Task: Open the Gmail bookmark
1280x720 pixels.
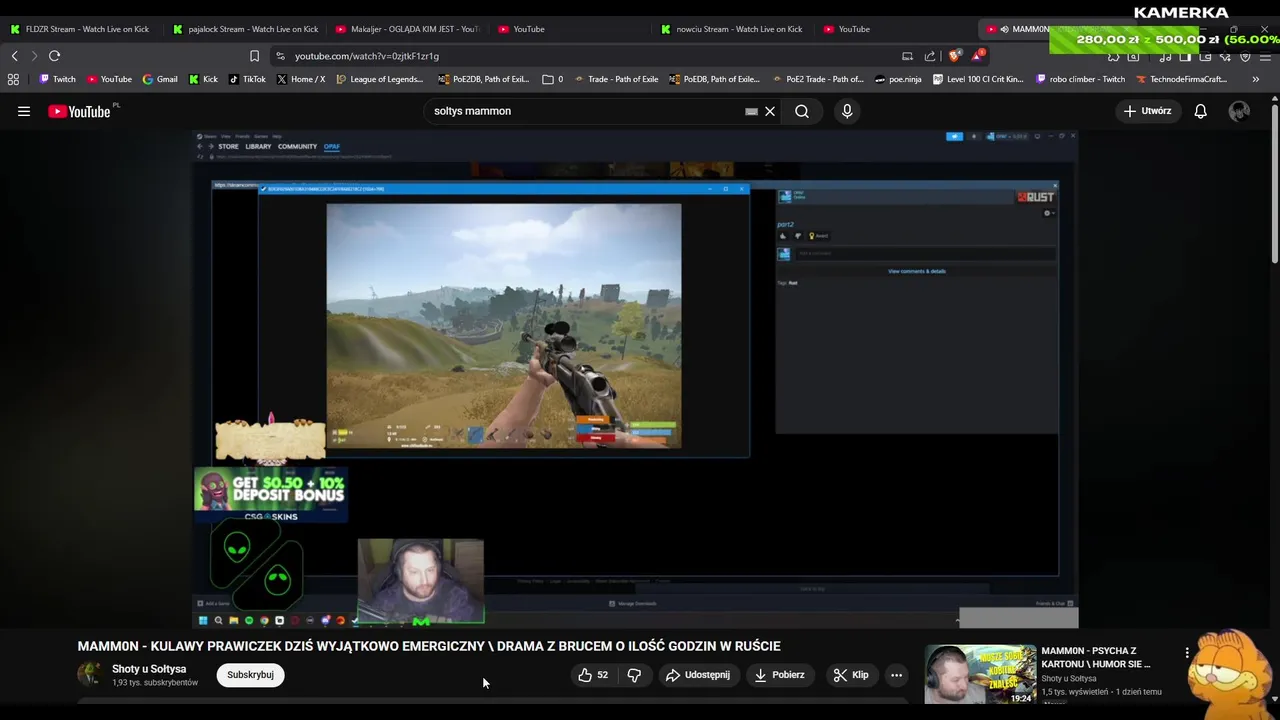Action: coord(160,79)
